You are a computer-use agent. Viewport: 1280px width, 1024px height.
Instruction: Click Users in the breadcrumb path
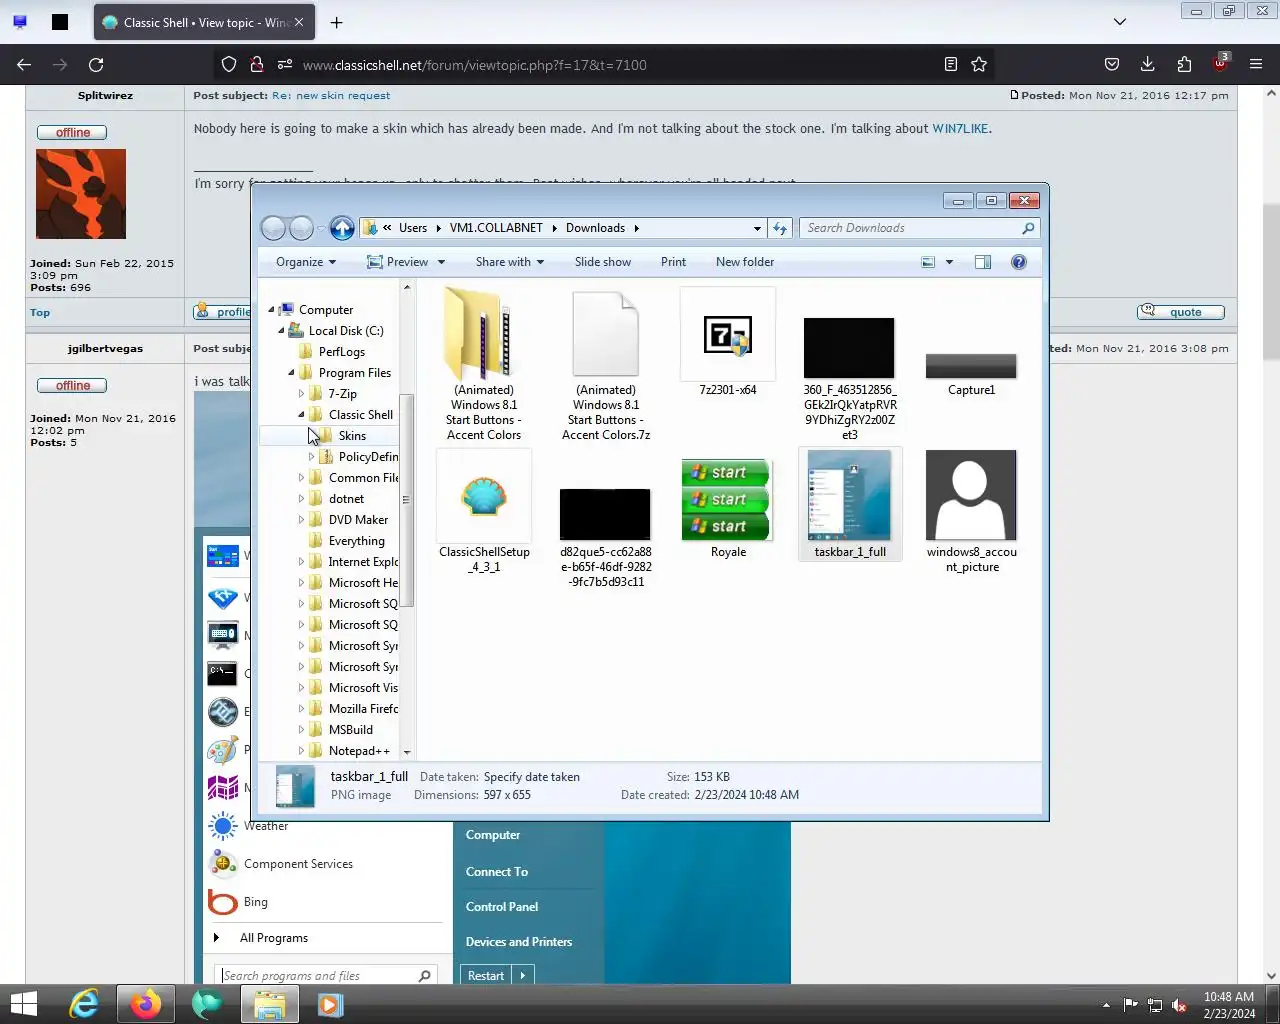point(413,228)
